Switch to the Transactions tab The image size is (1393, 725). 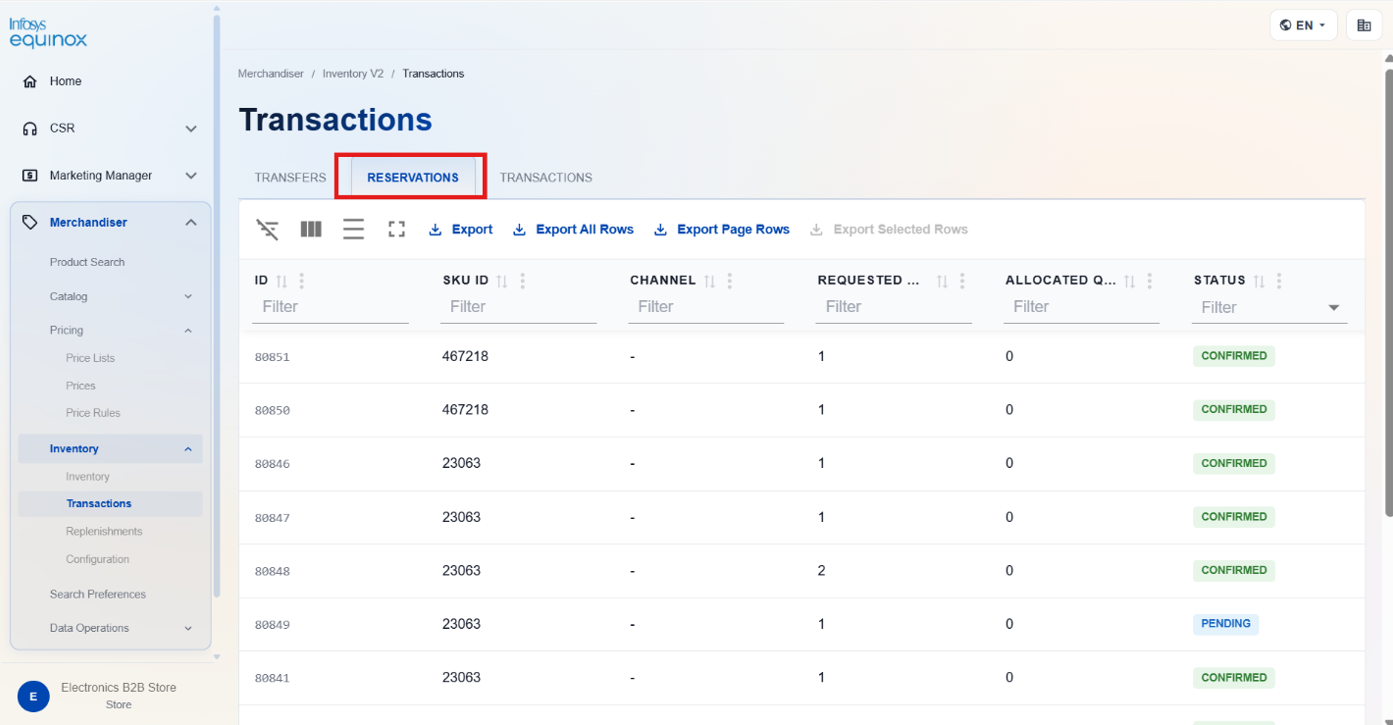click(x=546, y=178)
